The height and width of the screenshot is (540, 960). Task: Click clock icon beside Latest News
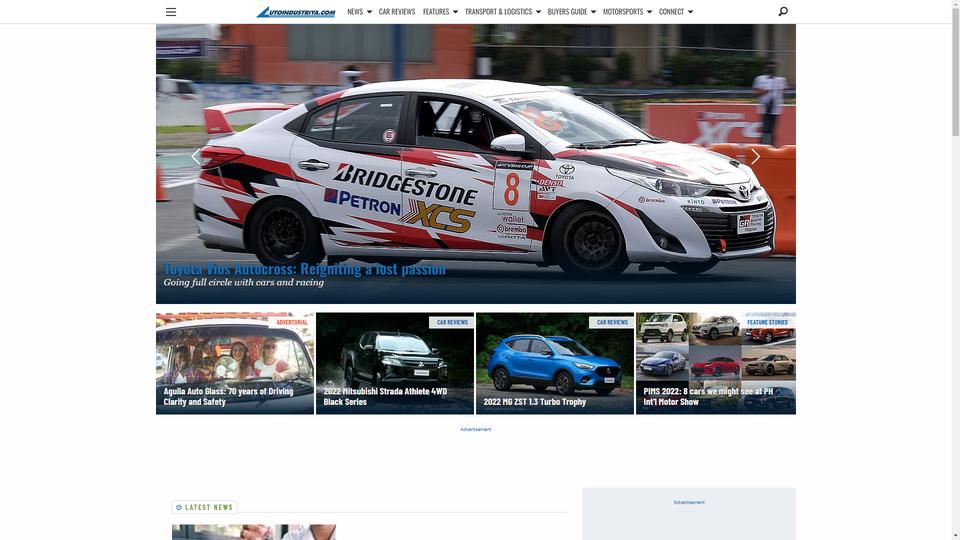179,508
